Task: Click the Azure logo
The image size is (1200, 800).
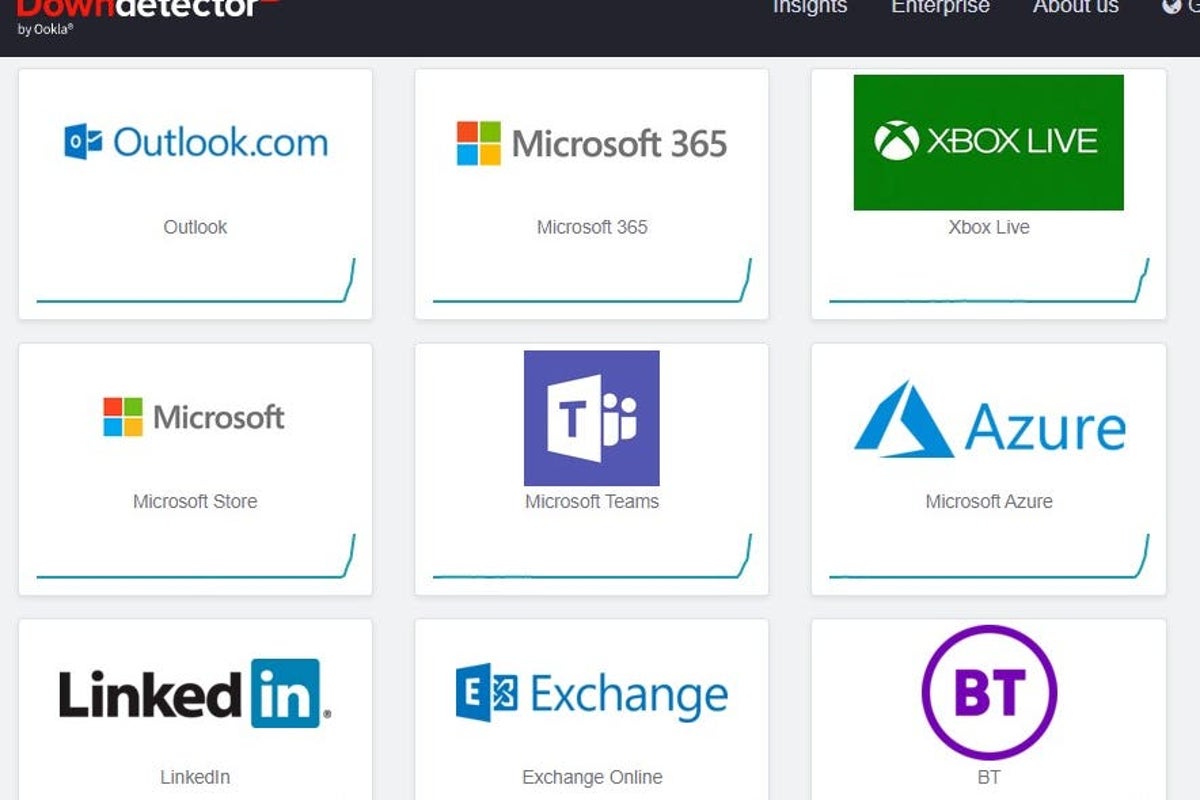Action: tap(990, 420)
